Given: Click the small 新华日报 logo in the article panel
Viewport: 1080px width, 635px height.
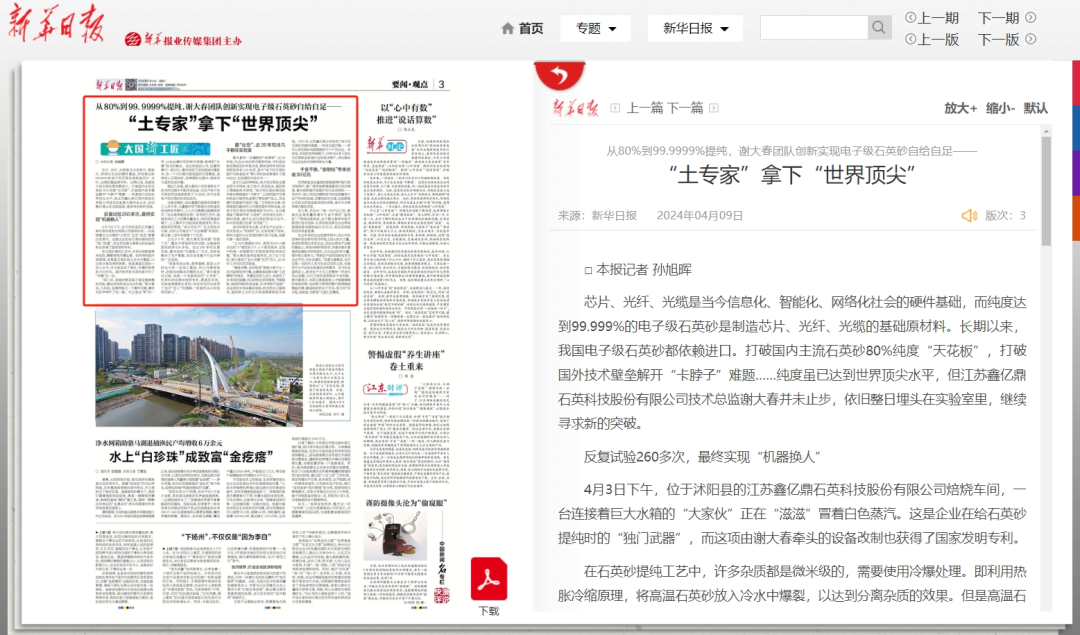Looking at the screenshot, I should 575,107.
